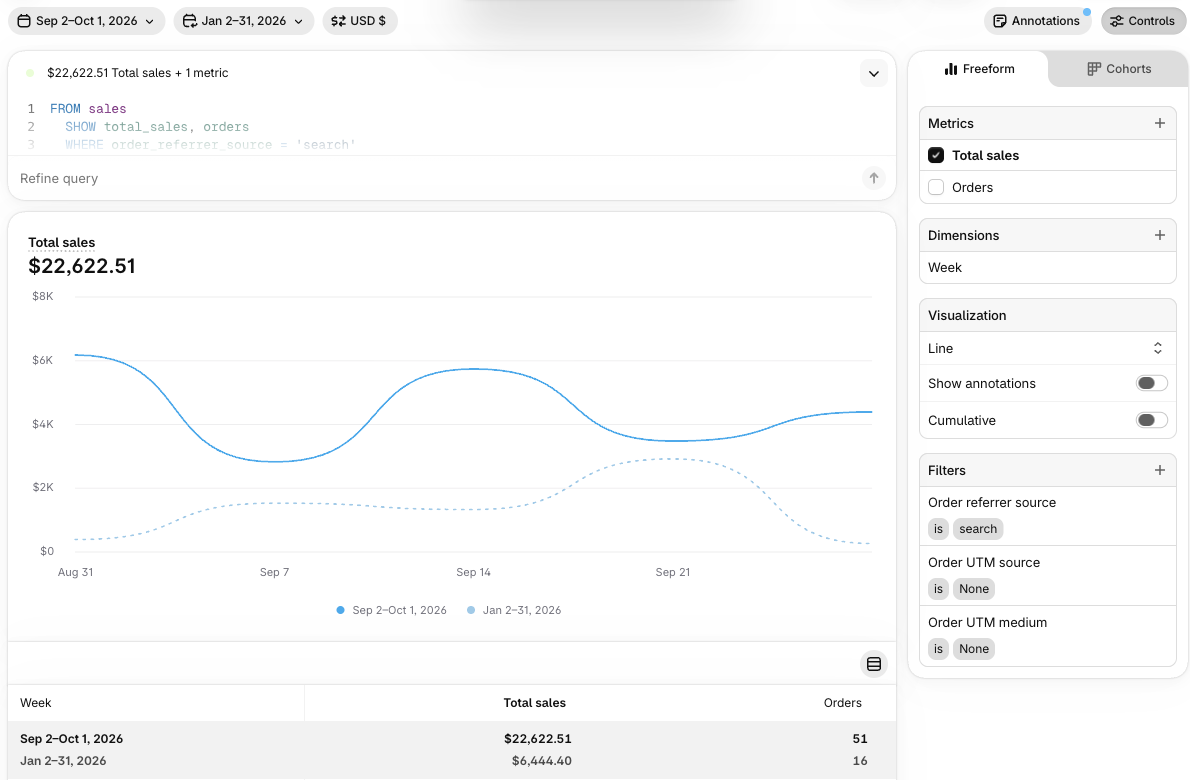Sort by the Total sales column header
The height and width of the screenshot is (780, 1190).
pos(534,703)
